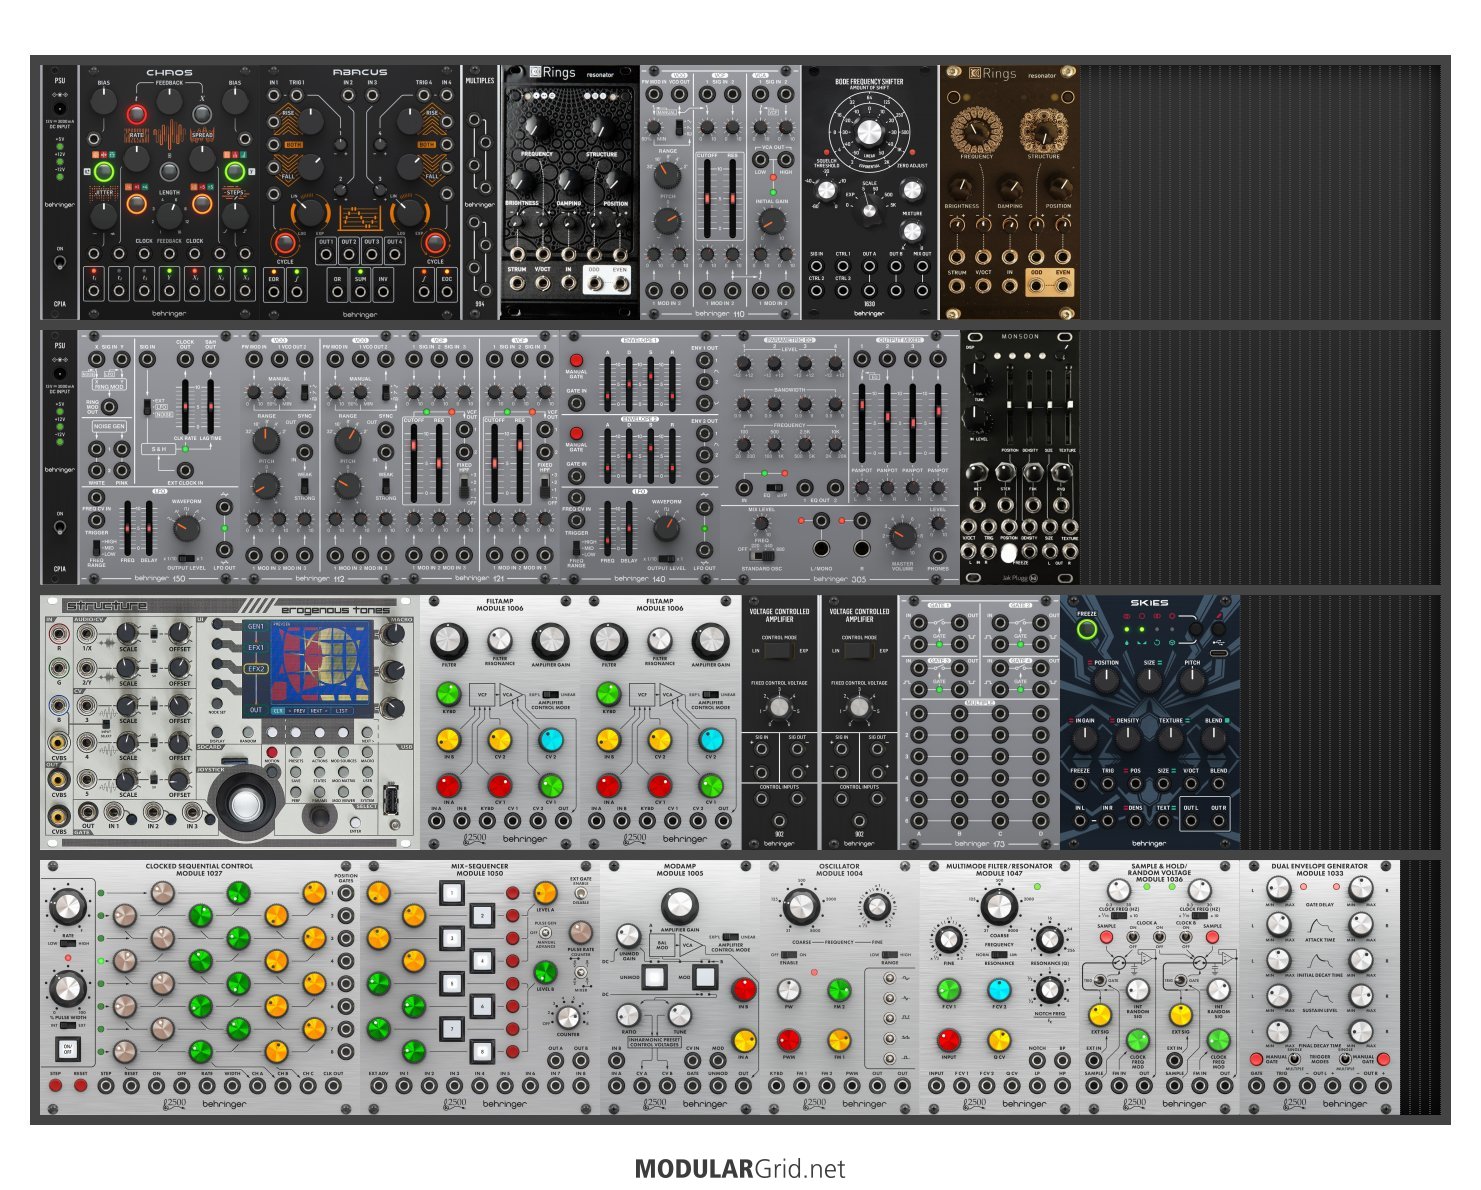1481x1190 pixels.
Task: Click the DISPLAY button on Structure module
Action: (x=218, y=733)
